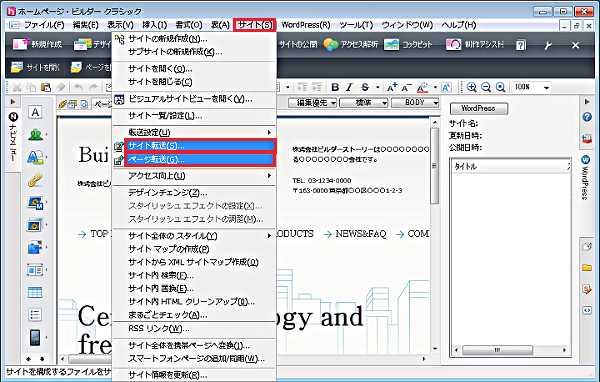
Task: Open the WordPress(R) menu
Action: point(305,25)
